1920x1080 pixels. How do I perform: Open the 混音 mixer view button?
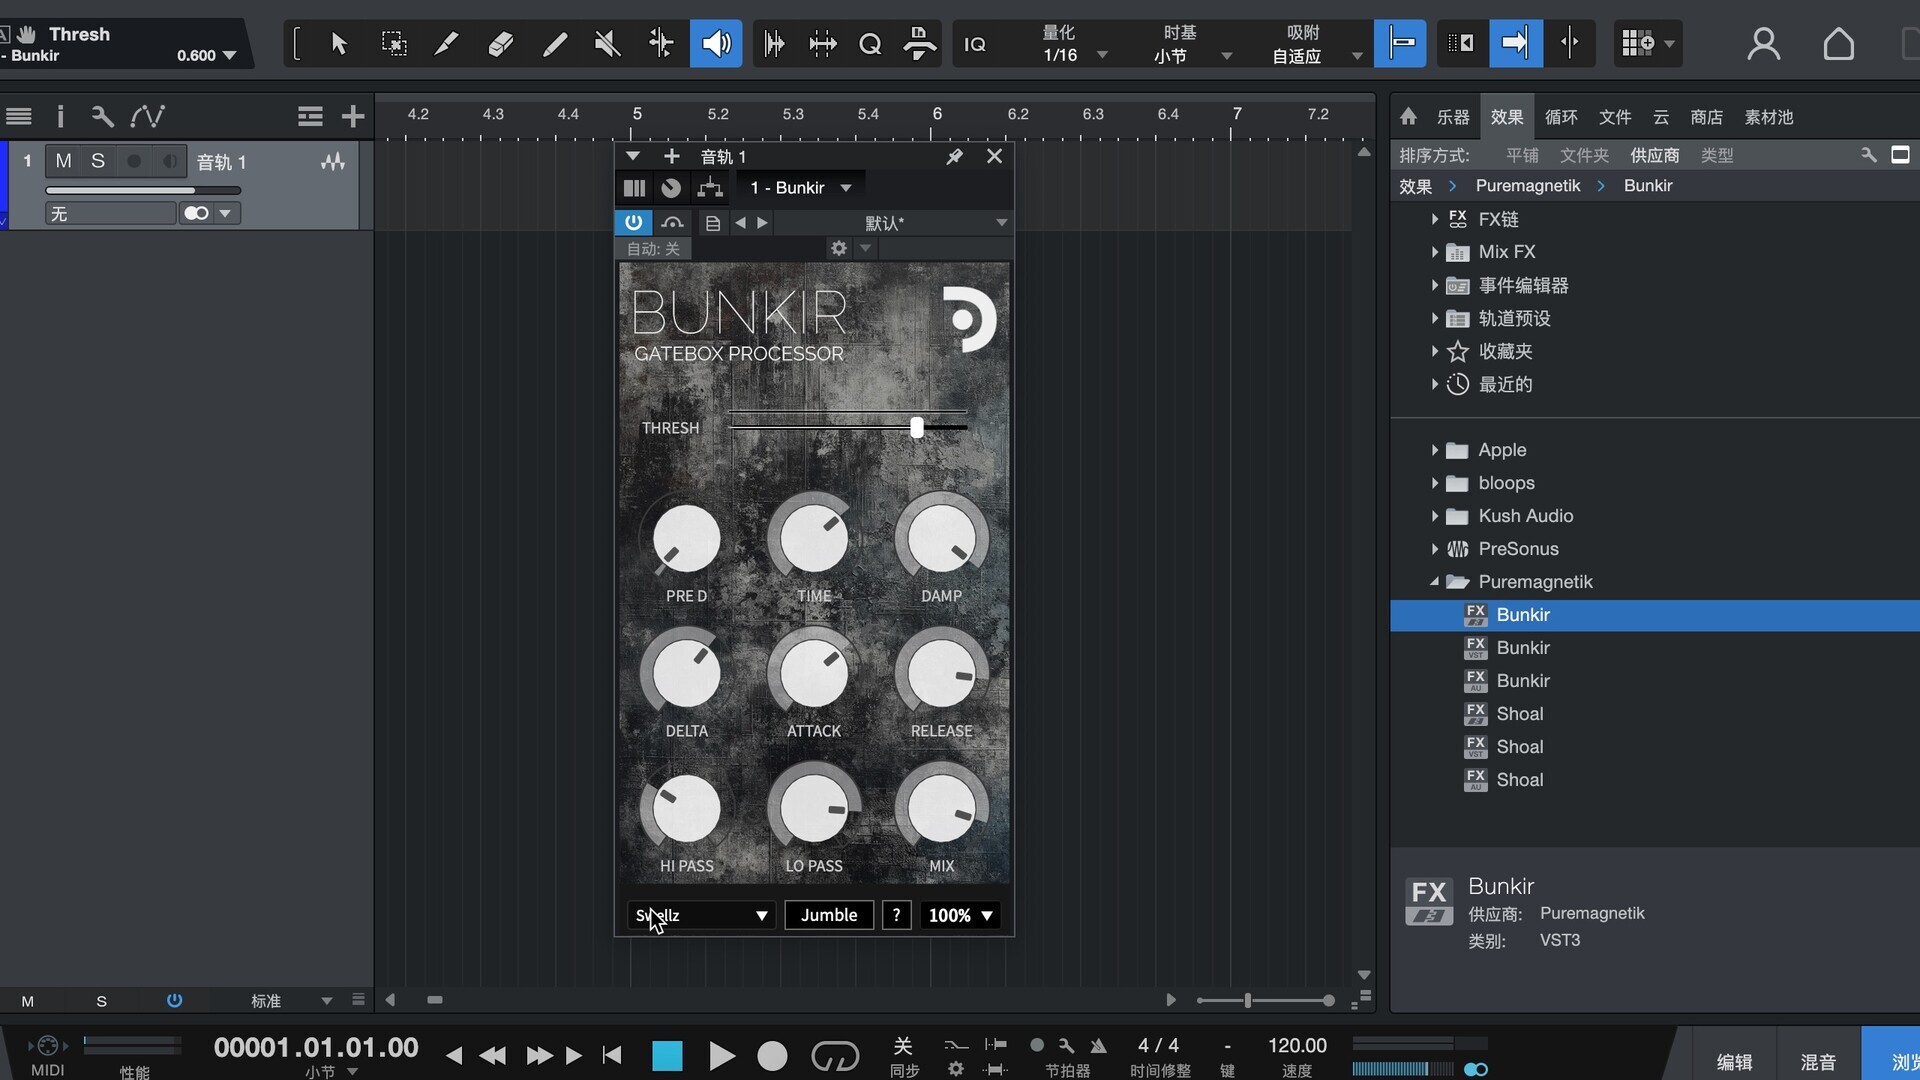(x=1818, y=1062)
